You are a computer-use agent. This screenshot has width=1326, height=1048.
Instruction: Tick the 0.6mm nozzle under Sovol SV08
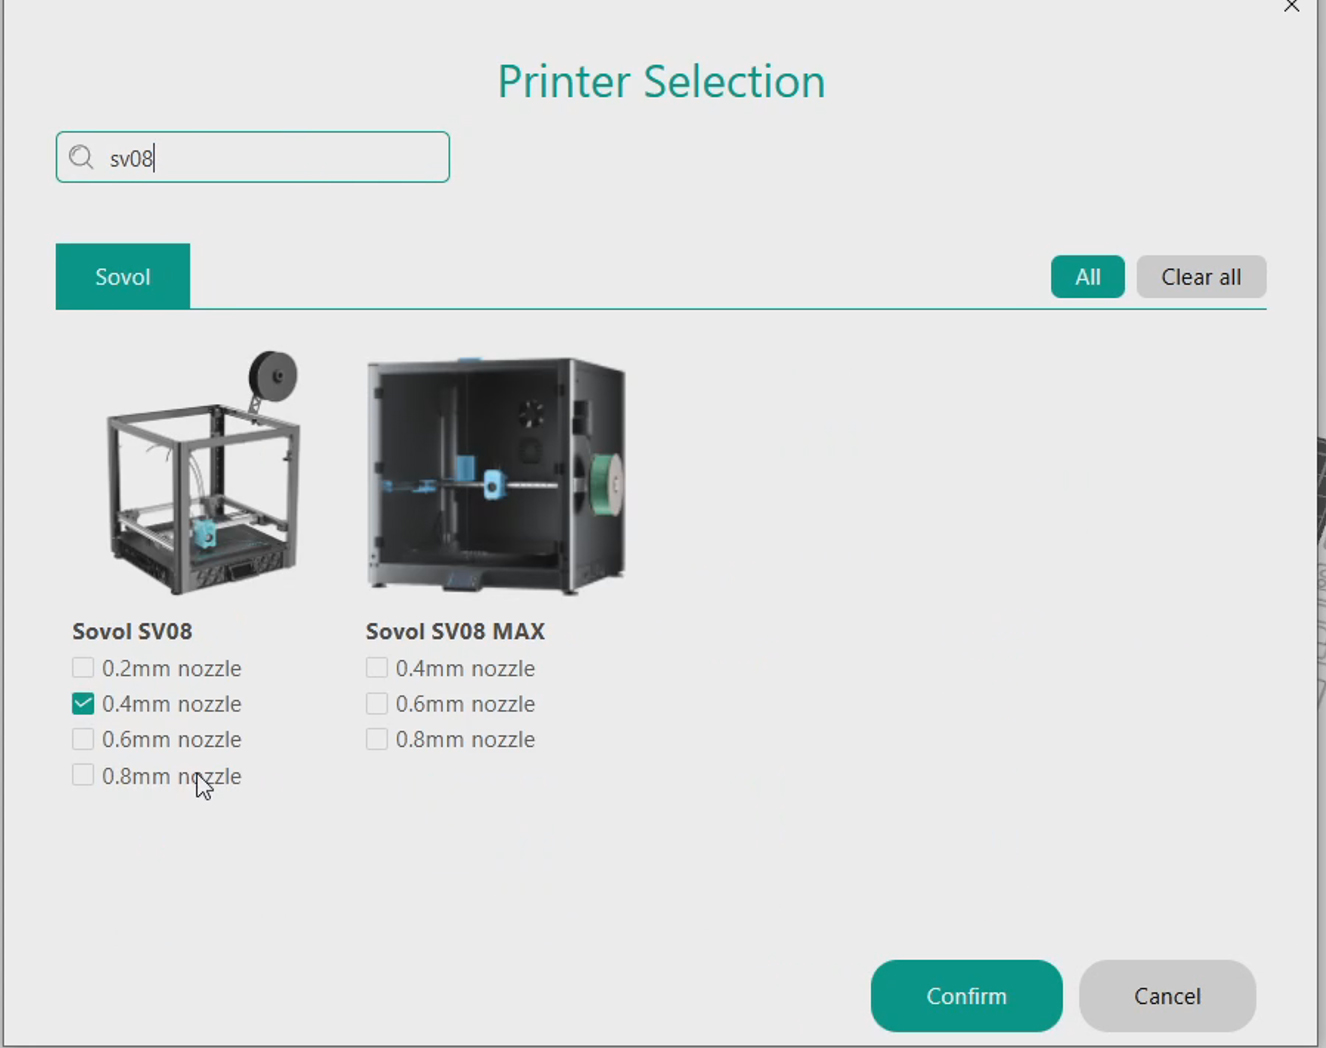coord(83,740)
